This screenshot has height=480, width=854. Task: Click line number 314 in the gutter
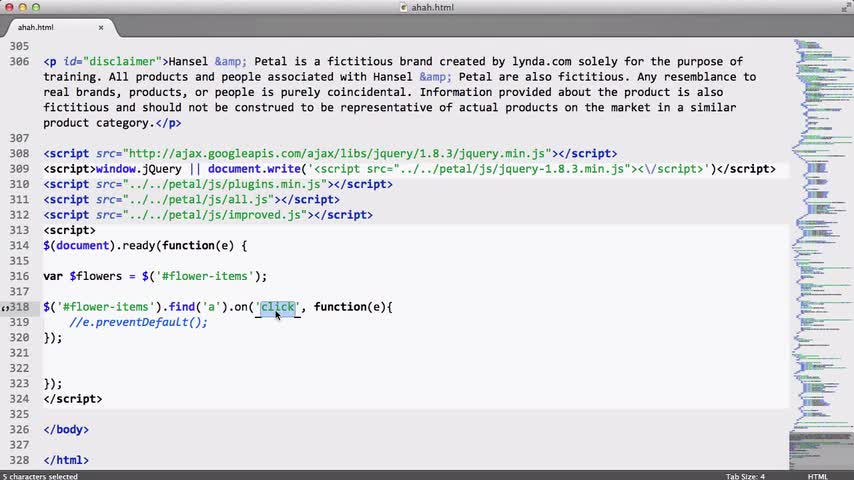19,246
